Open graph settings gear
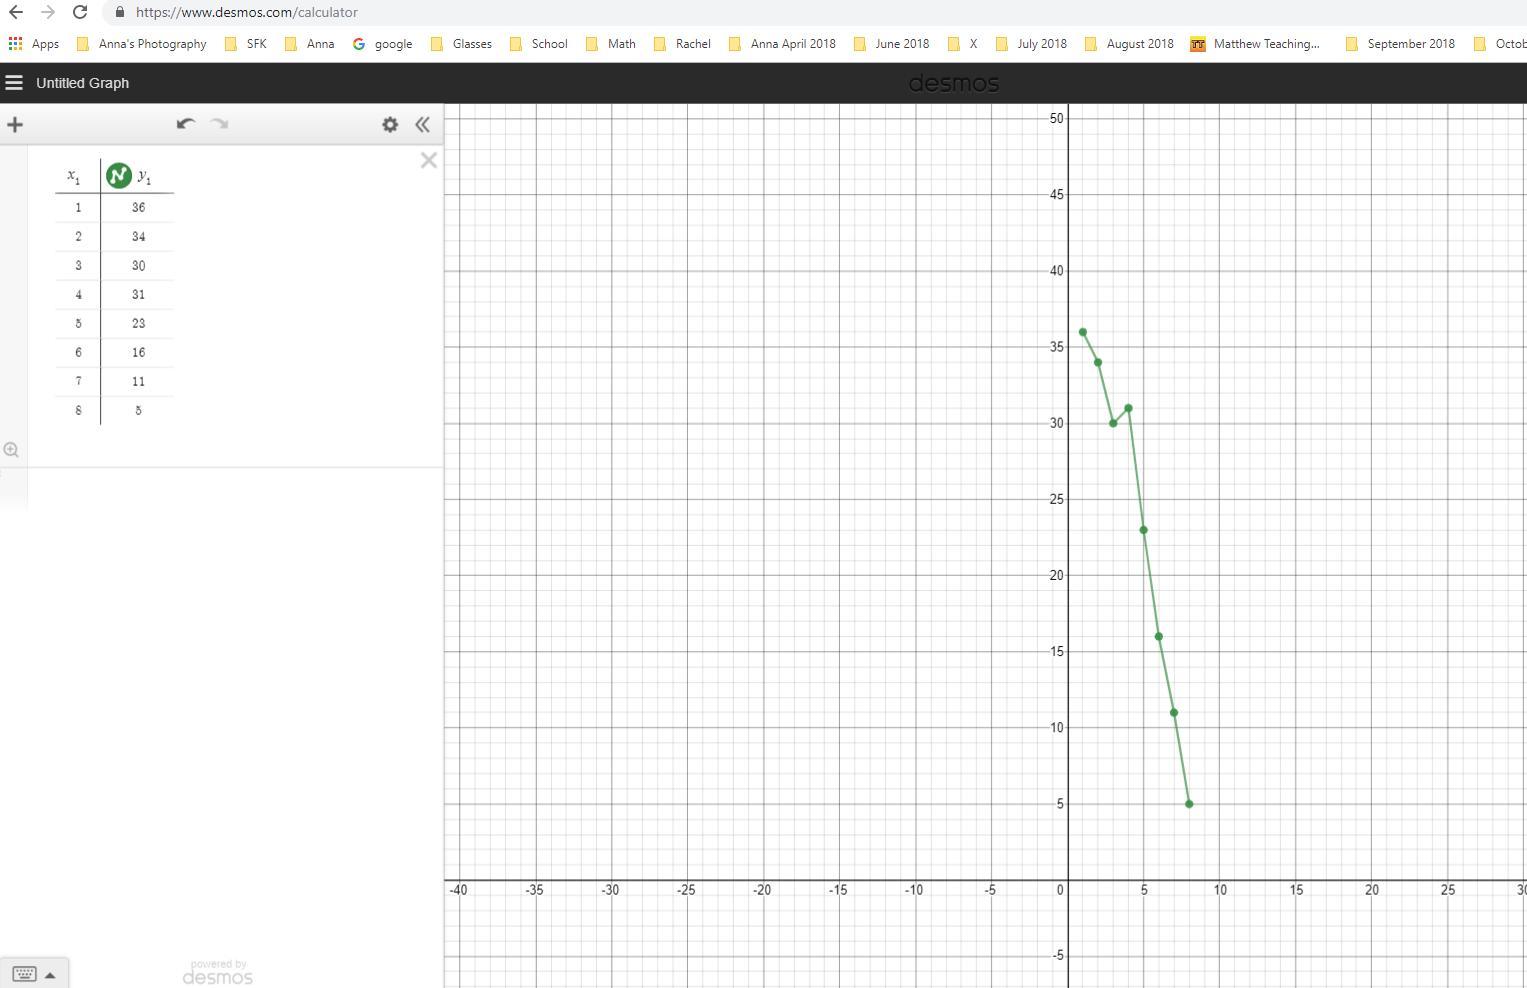Viewport: 1527px width, 988px height. tap(390, 125)
